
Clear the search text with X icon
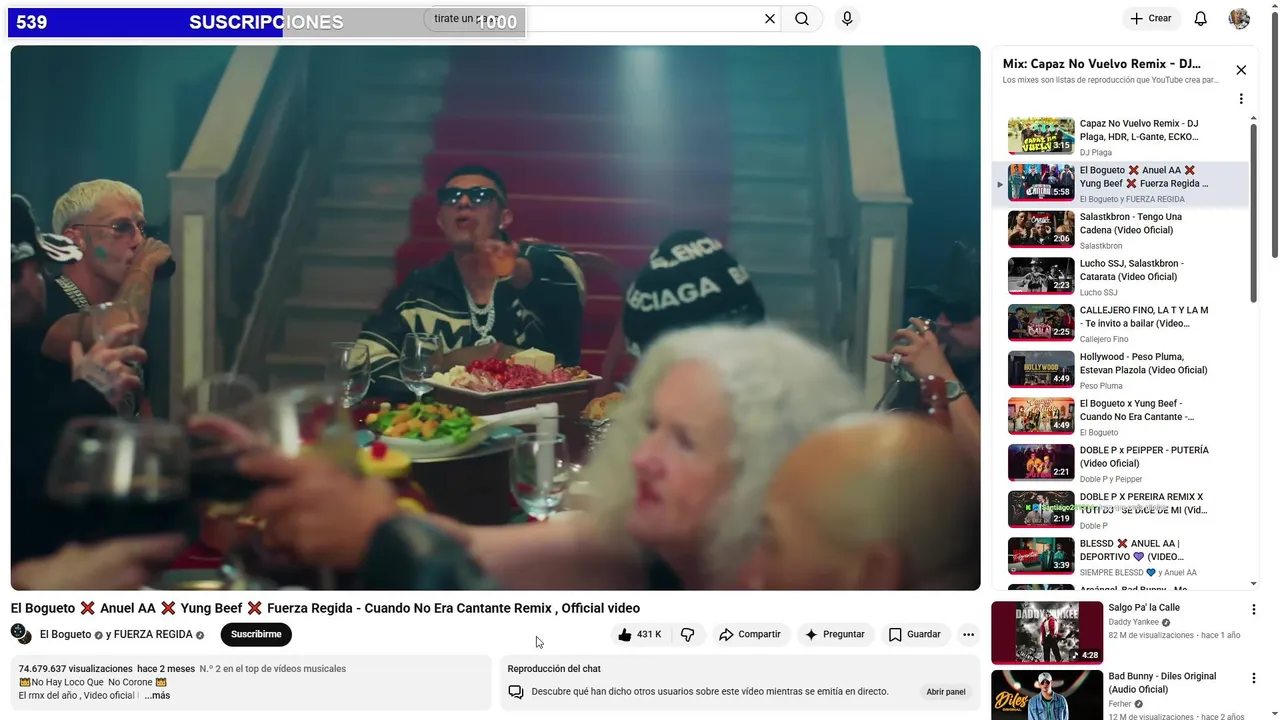pyautogui.click(x=770, y=19)
